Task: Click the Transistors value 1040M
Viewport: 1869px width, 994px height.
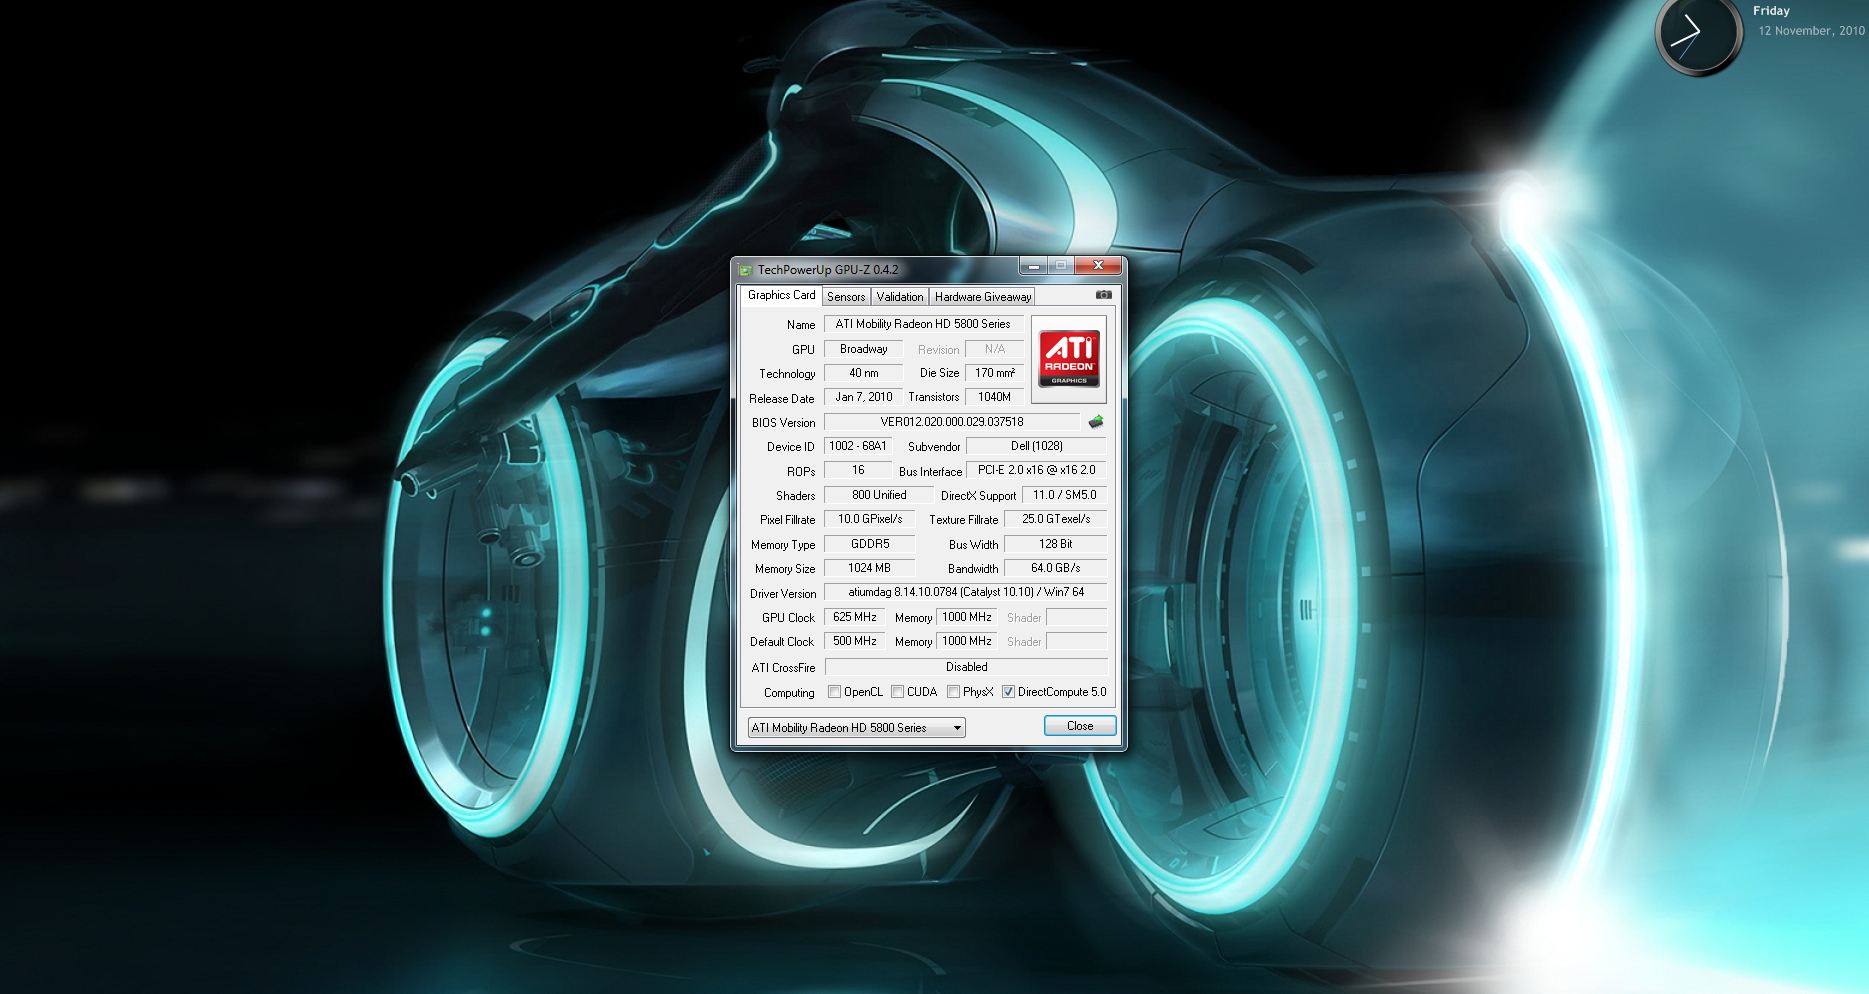Action: tap(994, 397)
